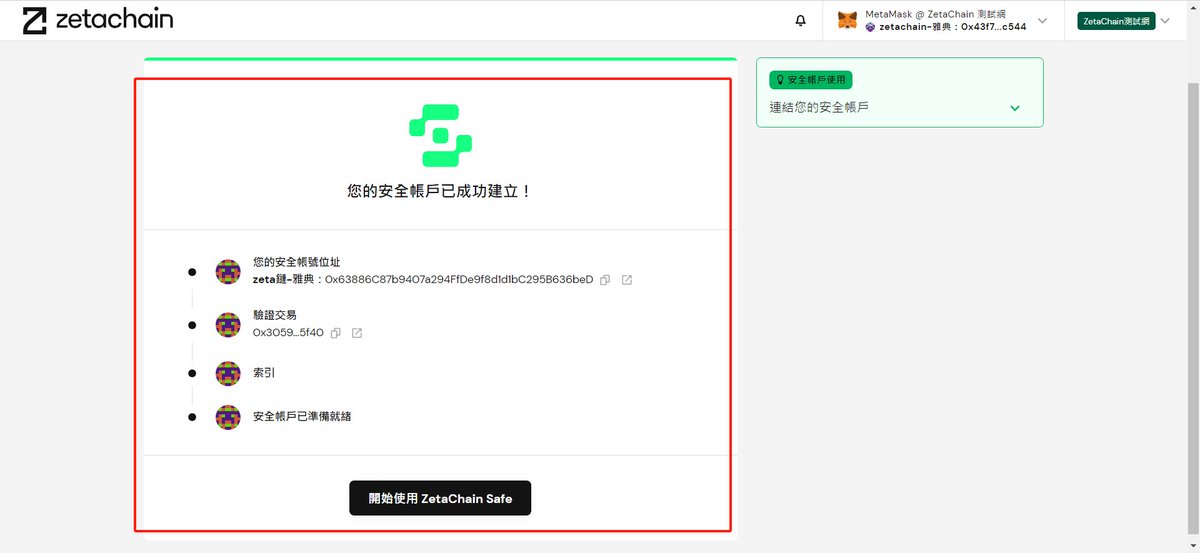The image size is (1200, 553).
Task: Expand the 連結您的安全帳戶 panel chevron
Action: (x=1015, y=108)
